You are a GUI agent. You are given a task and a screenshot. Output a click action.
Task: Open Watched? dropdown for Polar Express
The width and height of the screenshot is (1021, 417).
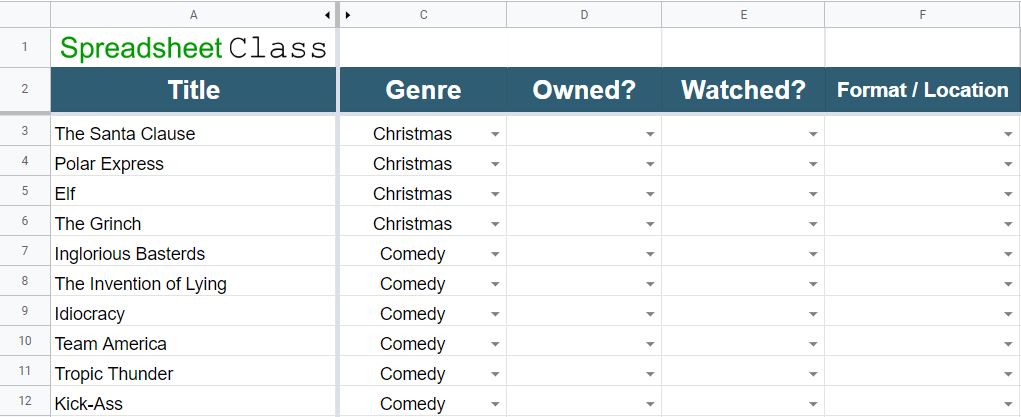tap(813, 164)
